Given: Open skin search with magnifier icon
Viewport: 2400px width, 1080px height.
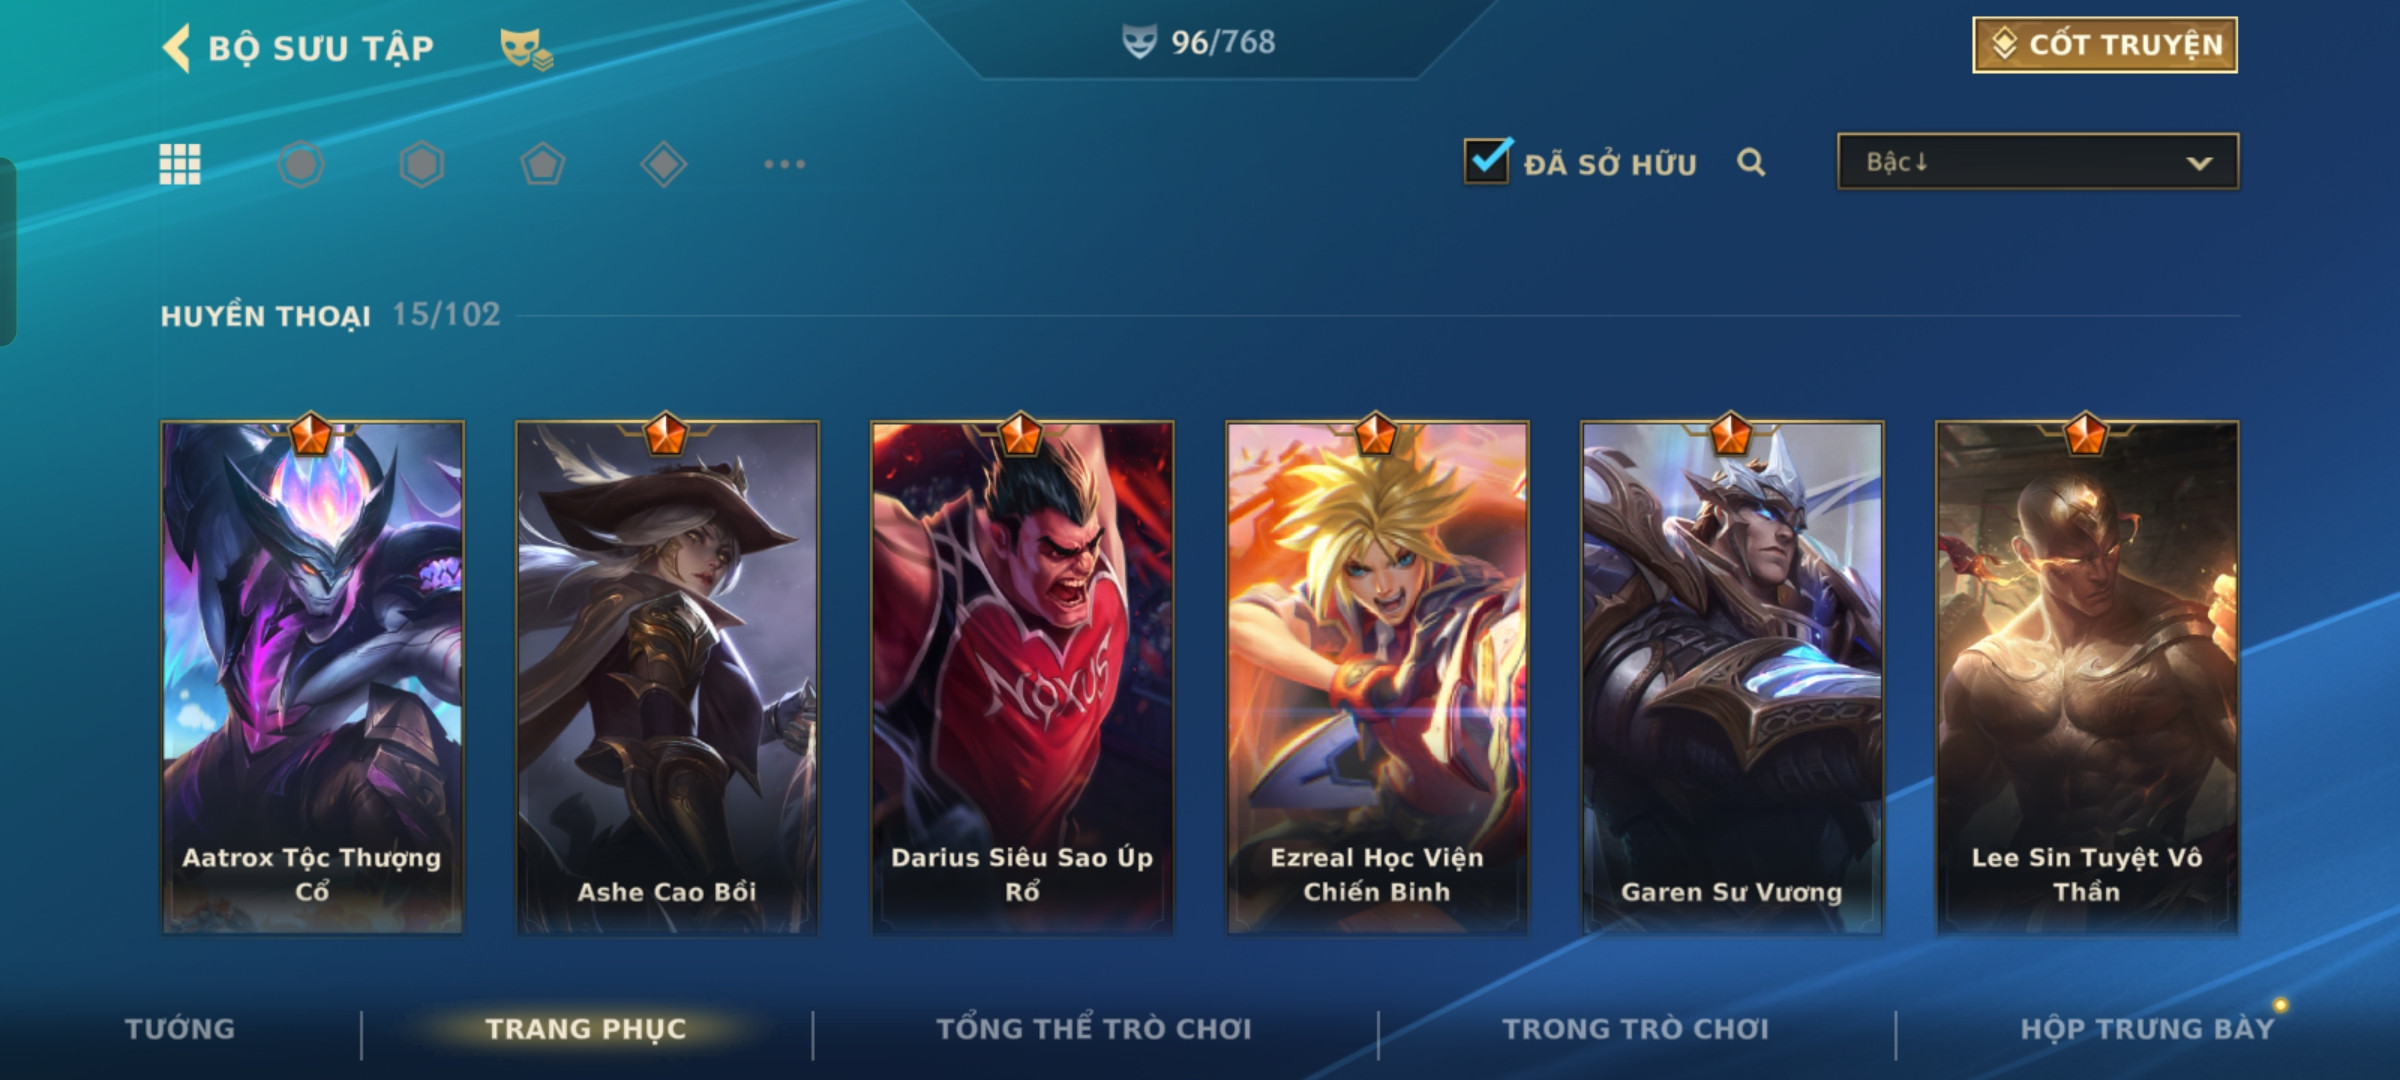Looking at the screenshot, I should coord(1751,162).
